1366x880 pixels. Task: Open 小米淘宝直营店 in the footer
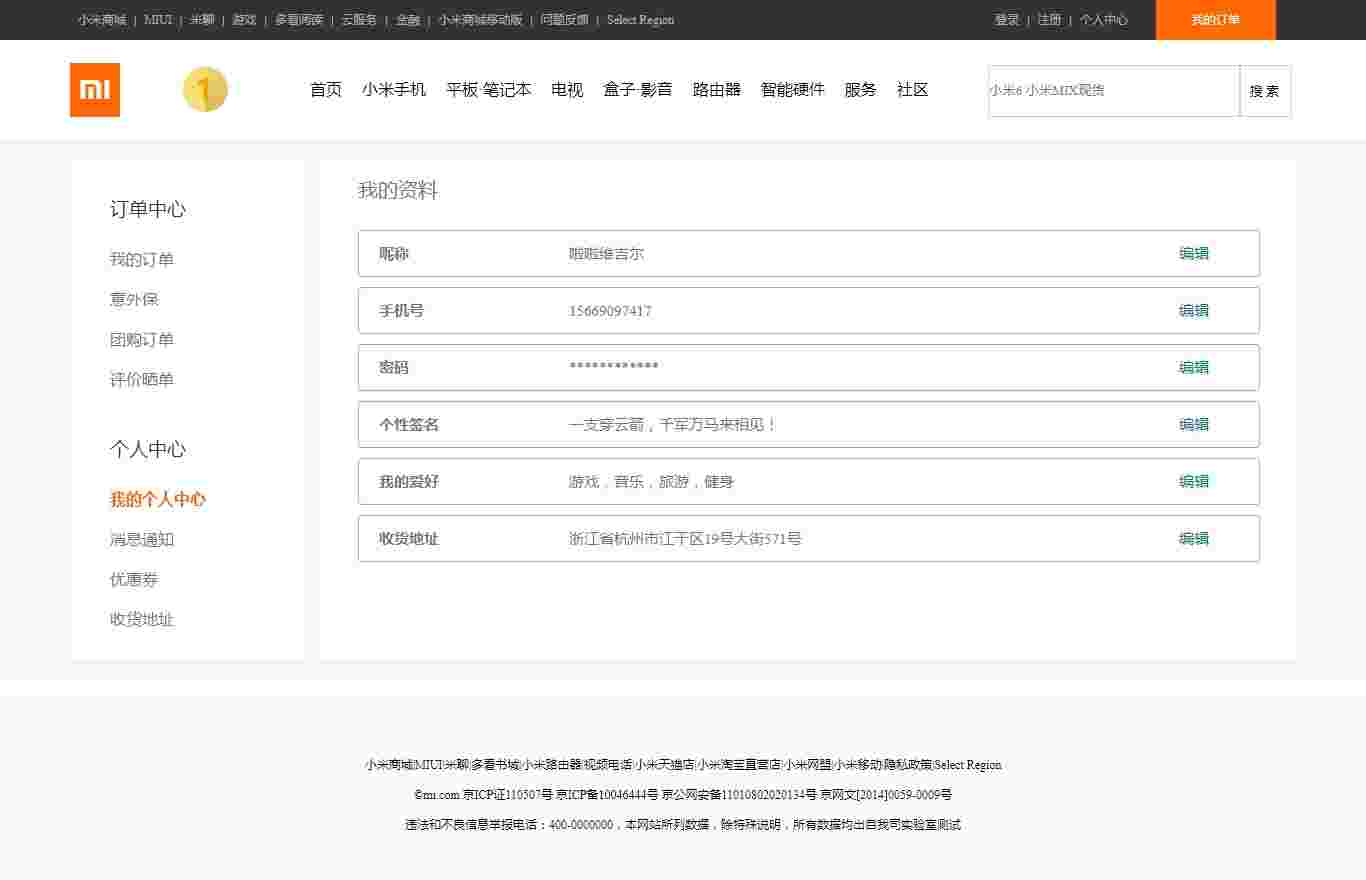[739, 765]
